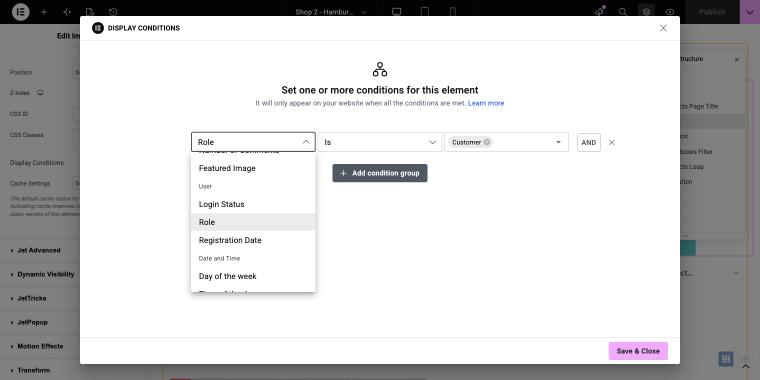The image size is (760, 380).
Task: Open the history clock icon
Action: coord(113,12)
